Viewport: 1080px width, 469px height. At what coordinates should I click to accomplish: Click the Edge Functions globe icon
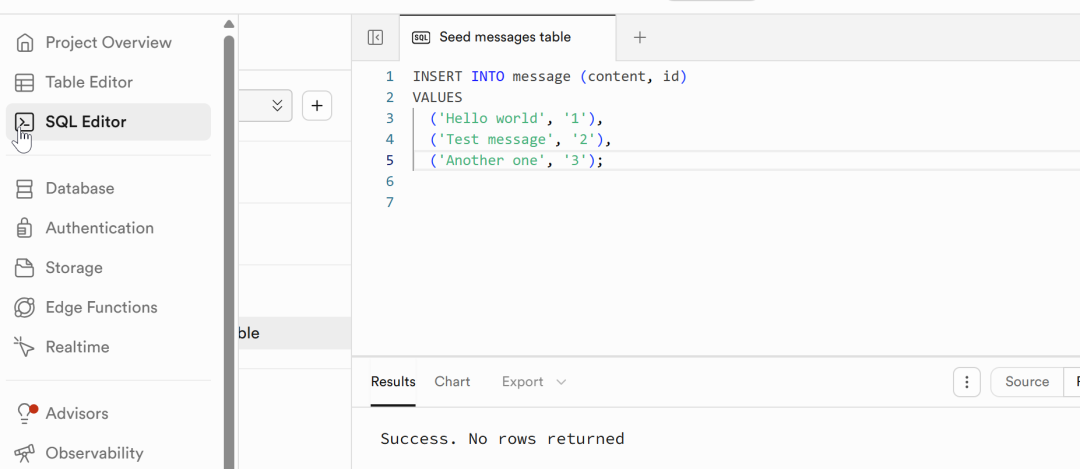(x=25, y=308)
